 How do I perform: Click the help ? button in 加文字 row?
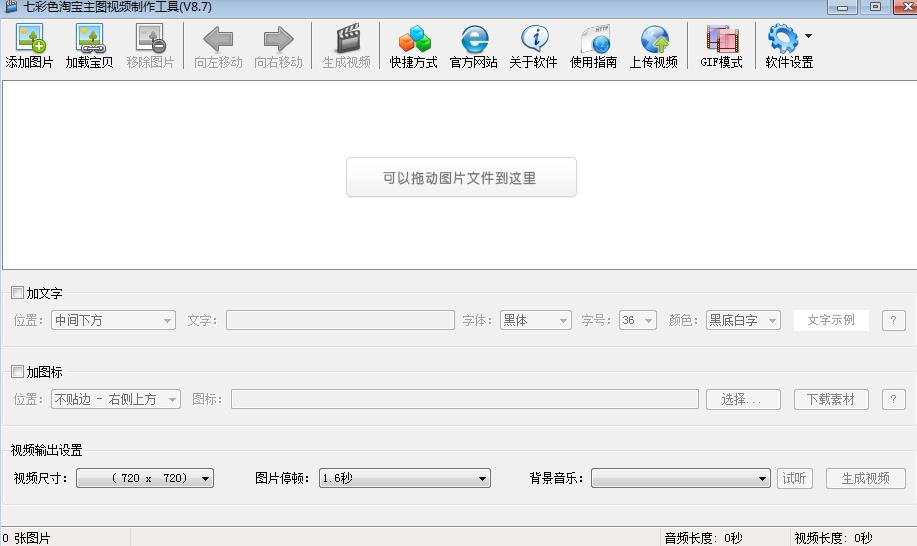[x=894, y=320]
